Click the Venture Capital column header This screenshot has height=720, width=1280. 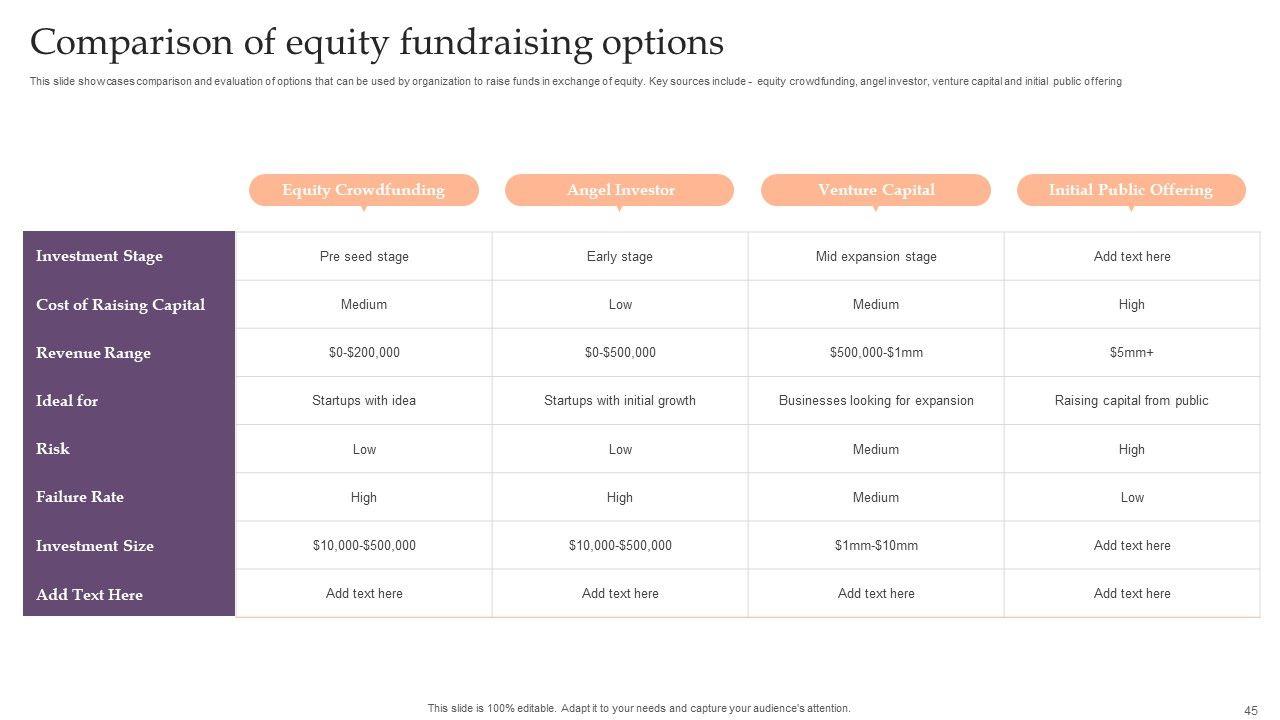click(876, 190)
